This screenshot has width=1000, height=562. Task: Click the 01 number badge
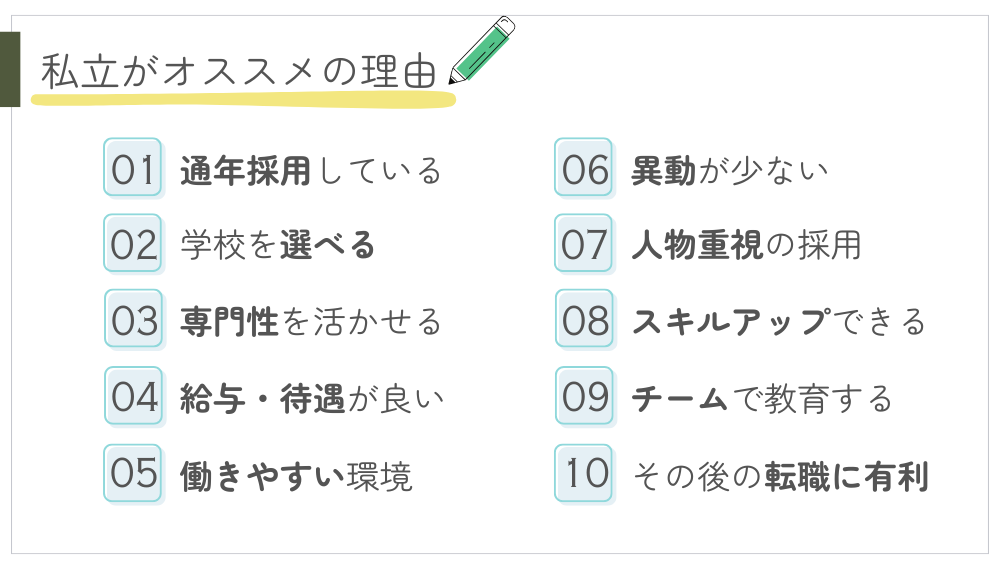point(134,167)
